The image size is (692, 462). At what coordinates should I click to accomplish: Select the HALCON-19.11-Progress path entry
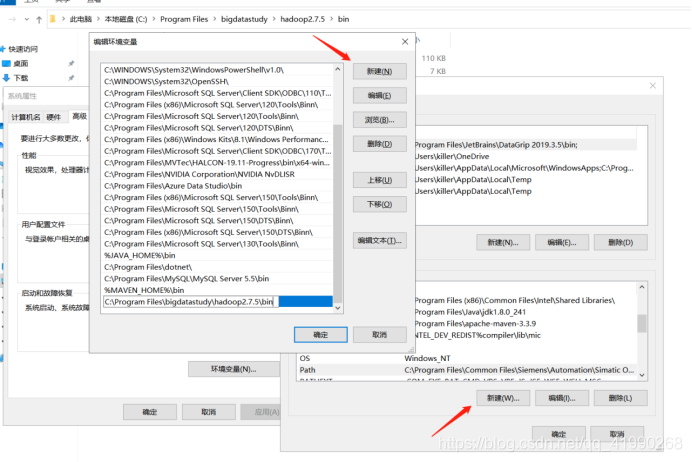click(x=218, y=163)
